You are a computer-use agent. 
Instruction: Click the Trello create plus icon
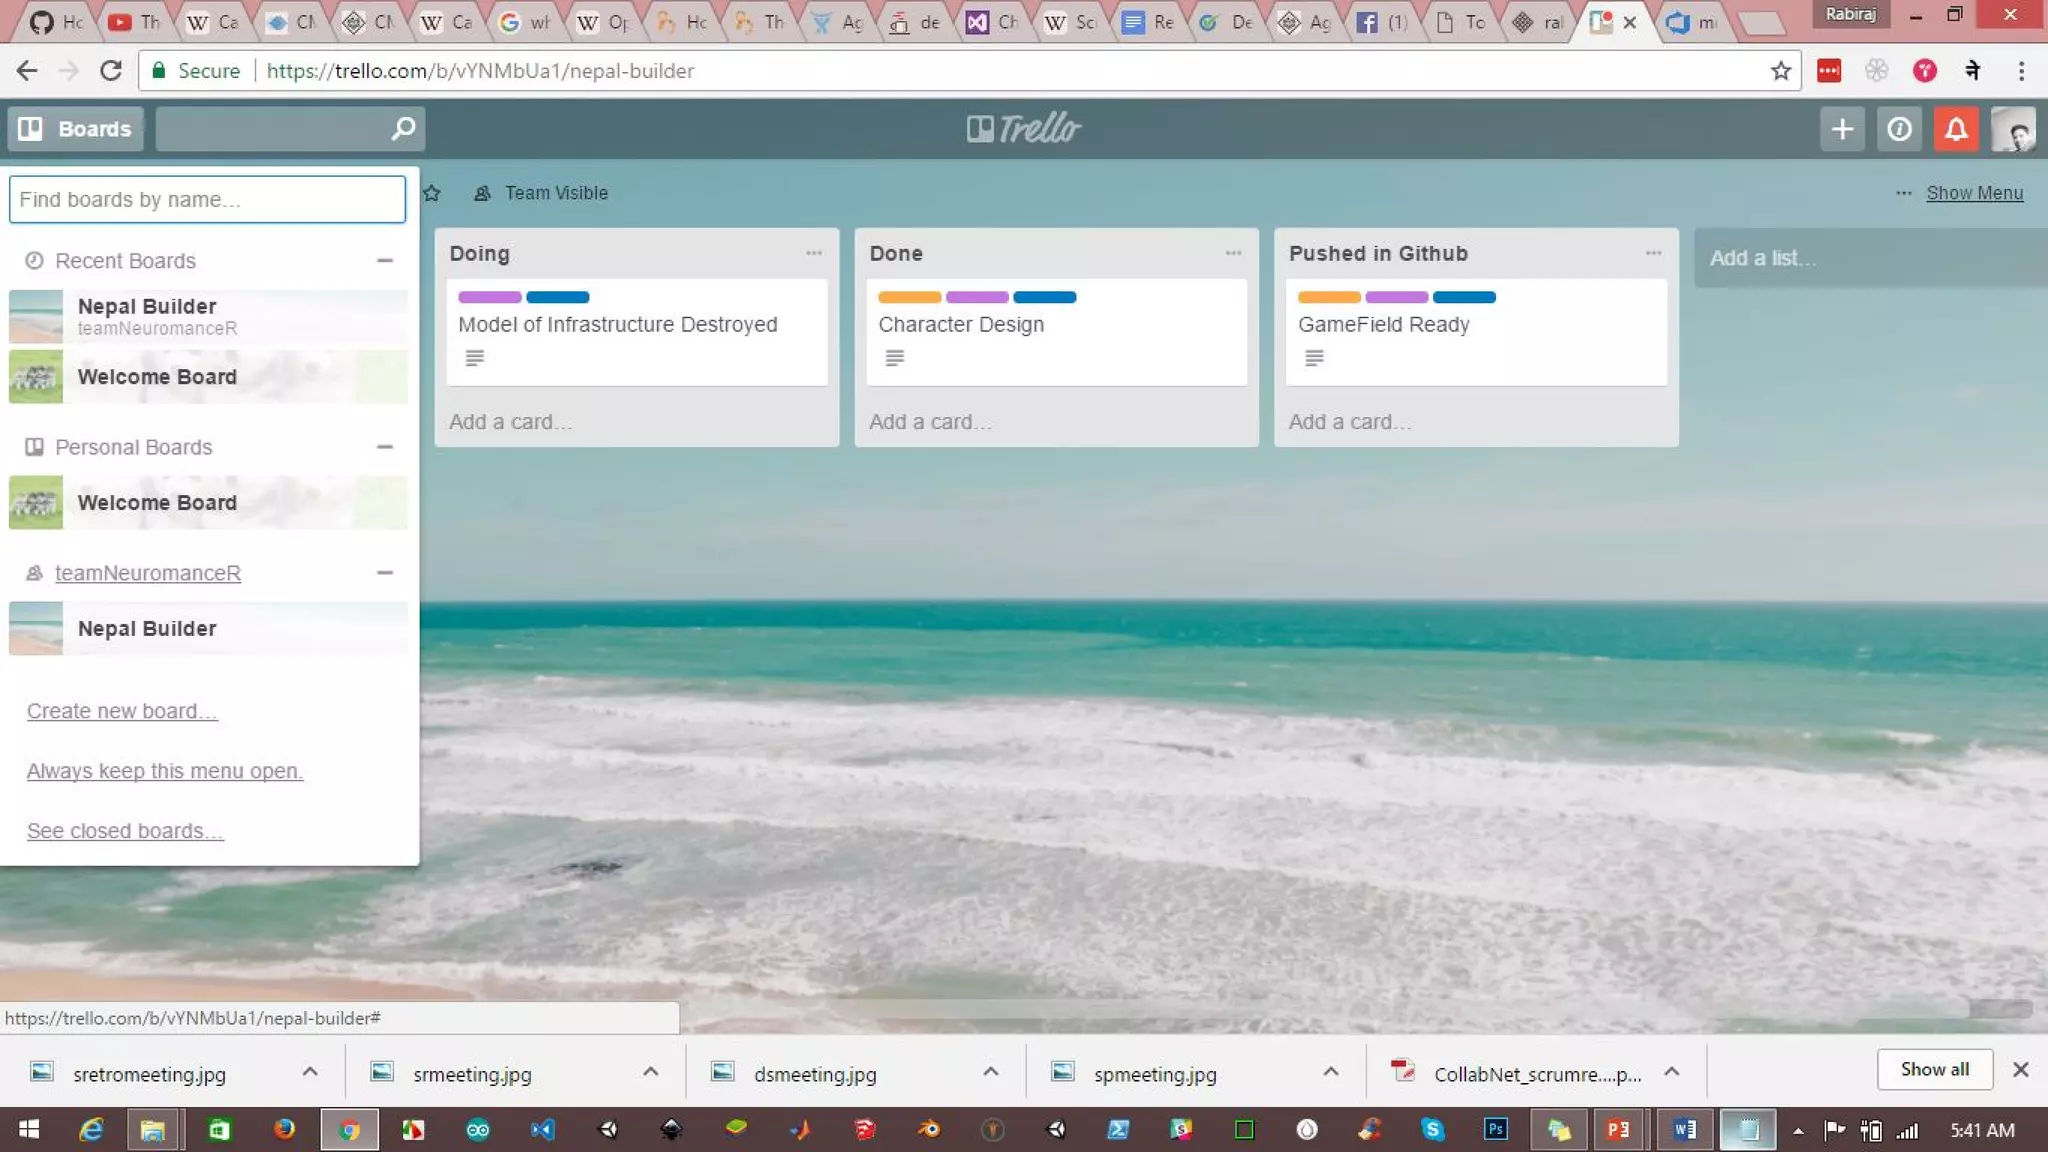(1842, 129)
